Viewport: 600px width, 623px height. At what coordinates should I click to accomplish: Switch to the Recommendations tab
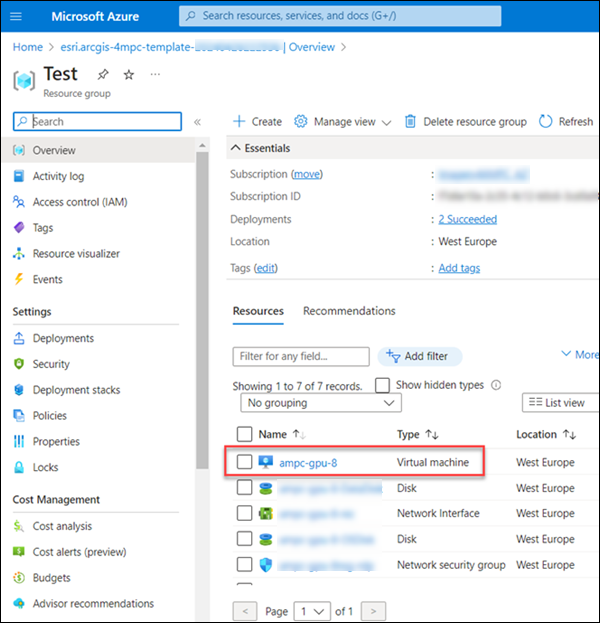(349, 311)
